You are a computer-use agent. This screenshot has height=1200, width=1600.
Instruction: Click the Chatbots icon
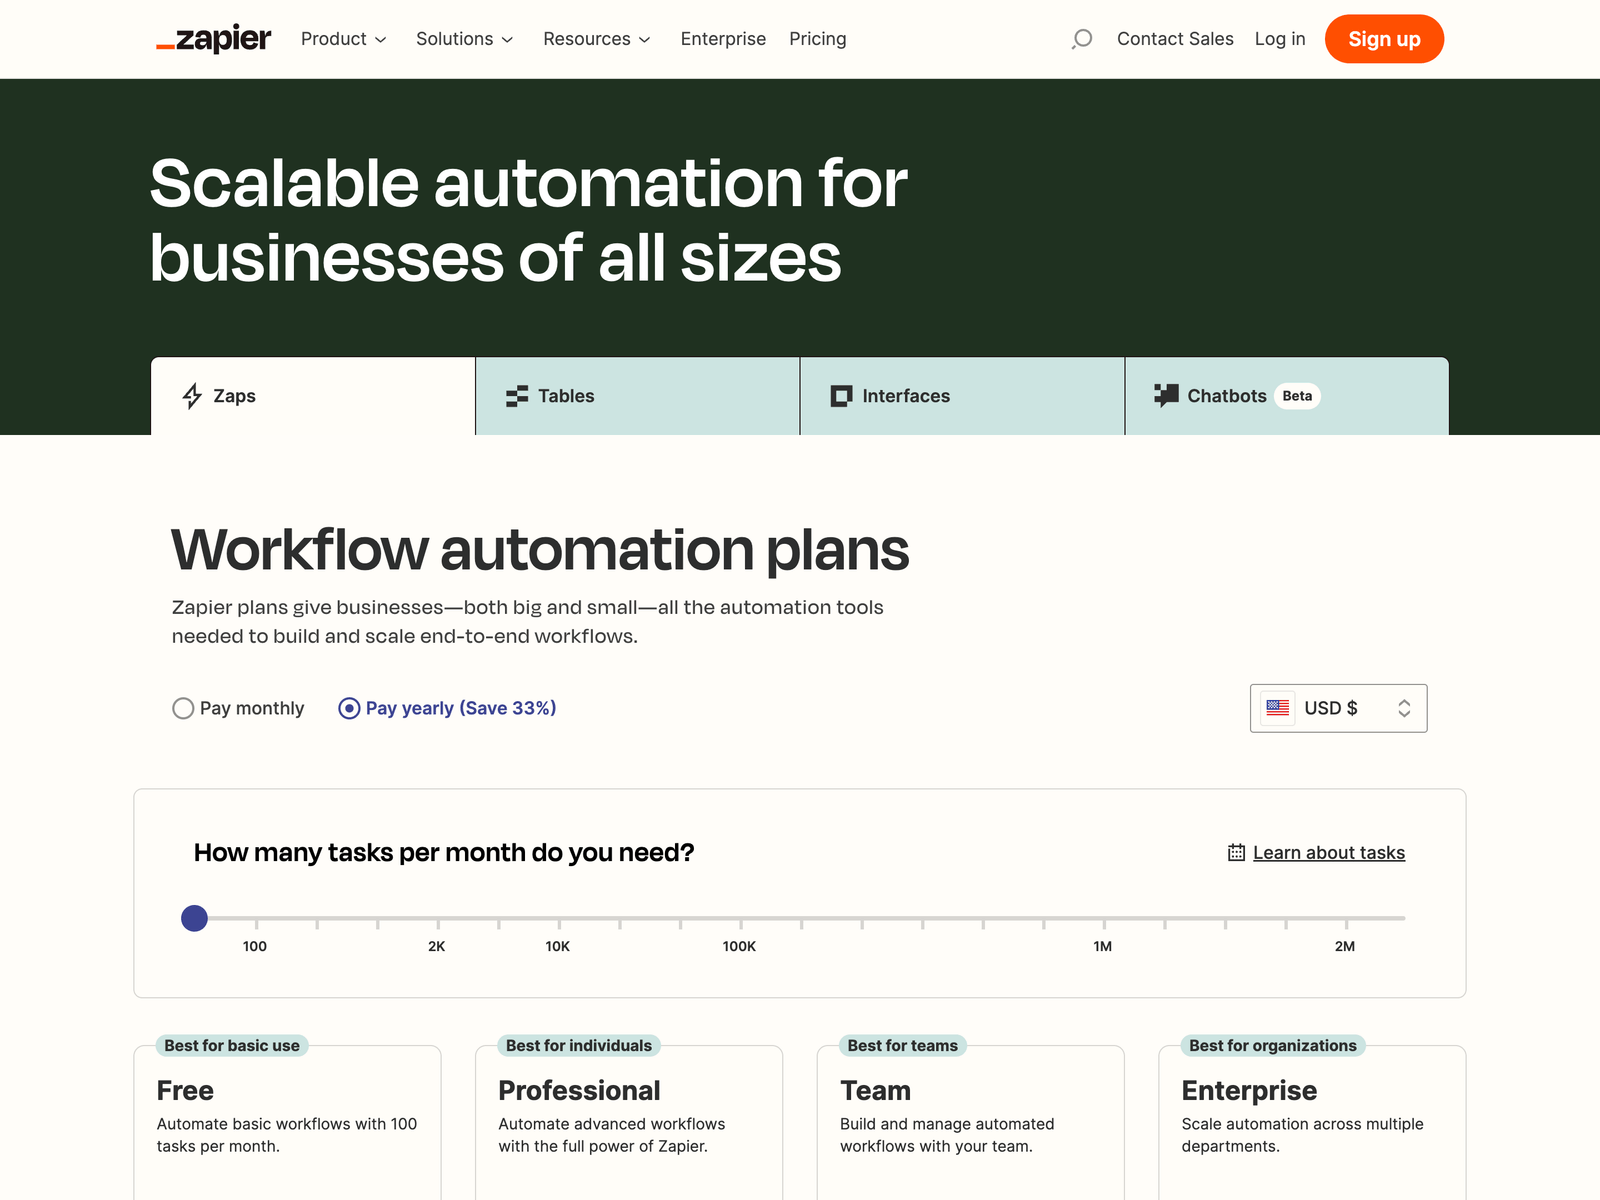click(1166, 395)
